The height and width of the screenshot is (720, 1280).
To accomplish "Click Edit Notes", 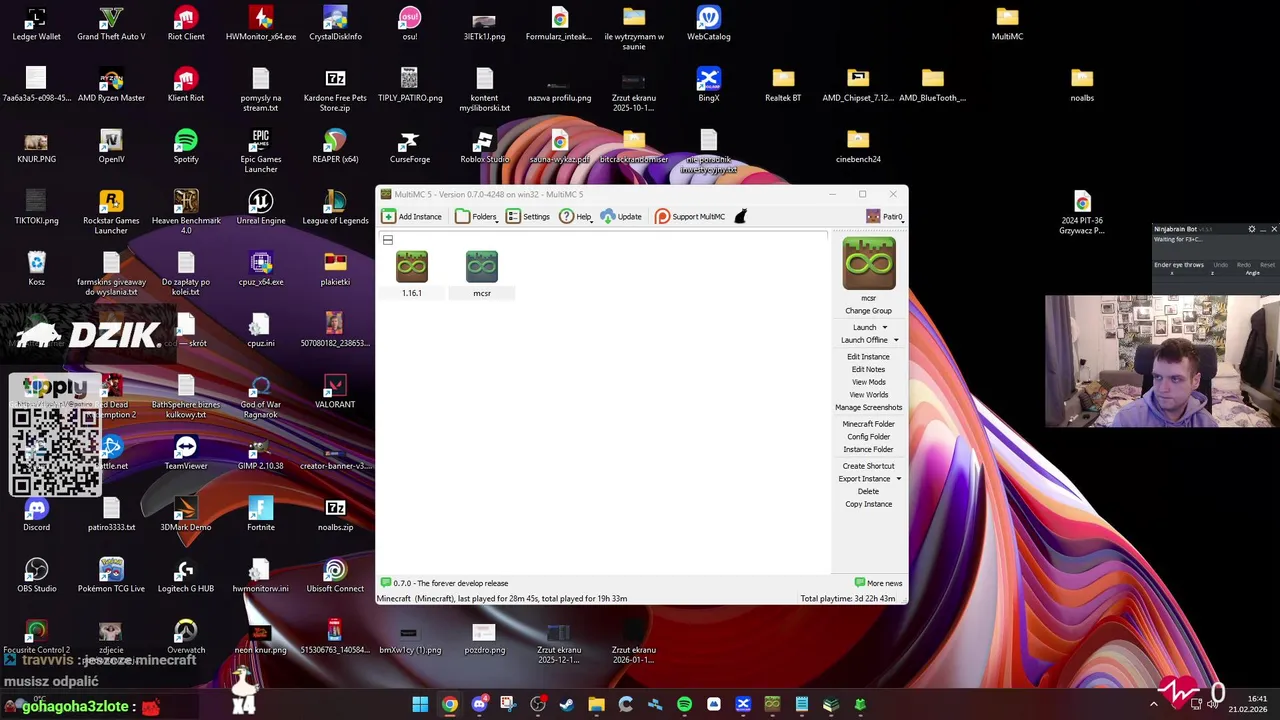I will pos(868,370).
